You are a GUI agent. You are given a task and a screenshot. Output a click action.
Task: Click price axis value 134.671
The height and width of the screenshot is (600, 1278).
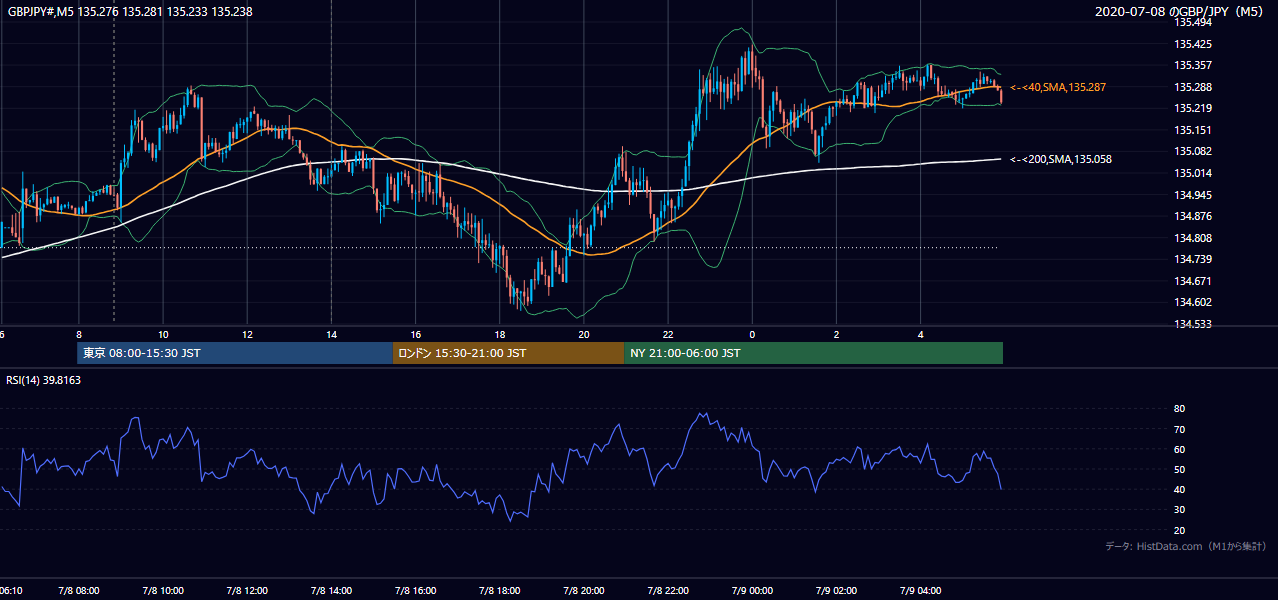[x=1193, y=281]
